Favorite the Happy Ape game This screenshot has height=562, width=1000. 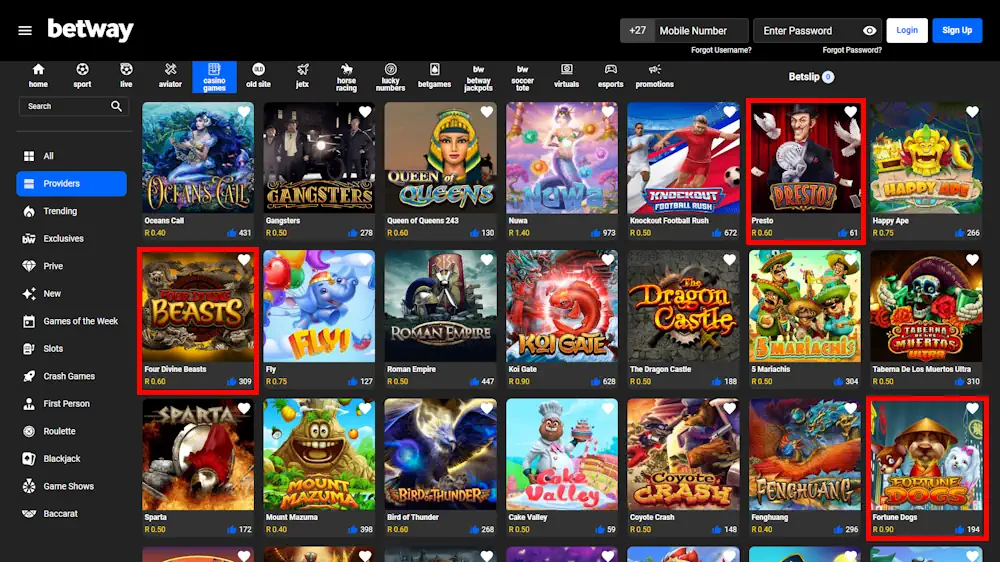pos(972,112)
